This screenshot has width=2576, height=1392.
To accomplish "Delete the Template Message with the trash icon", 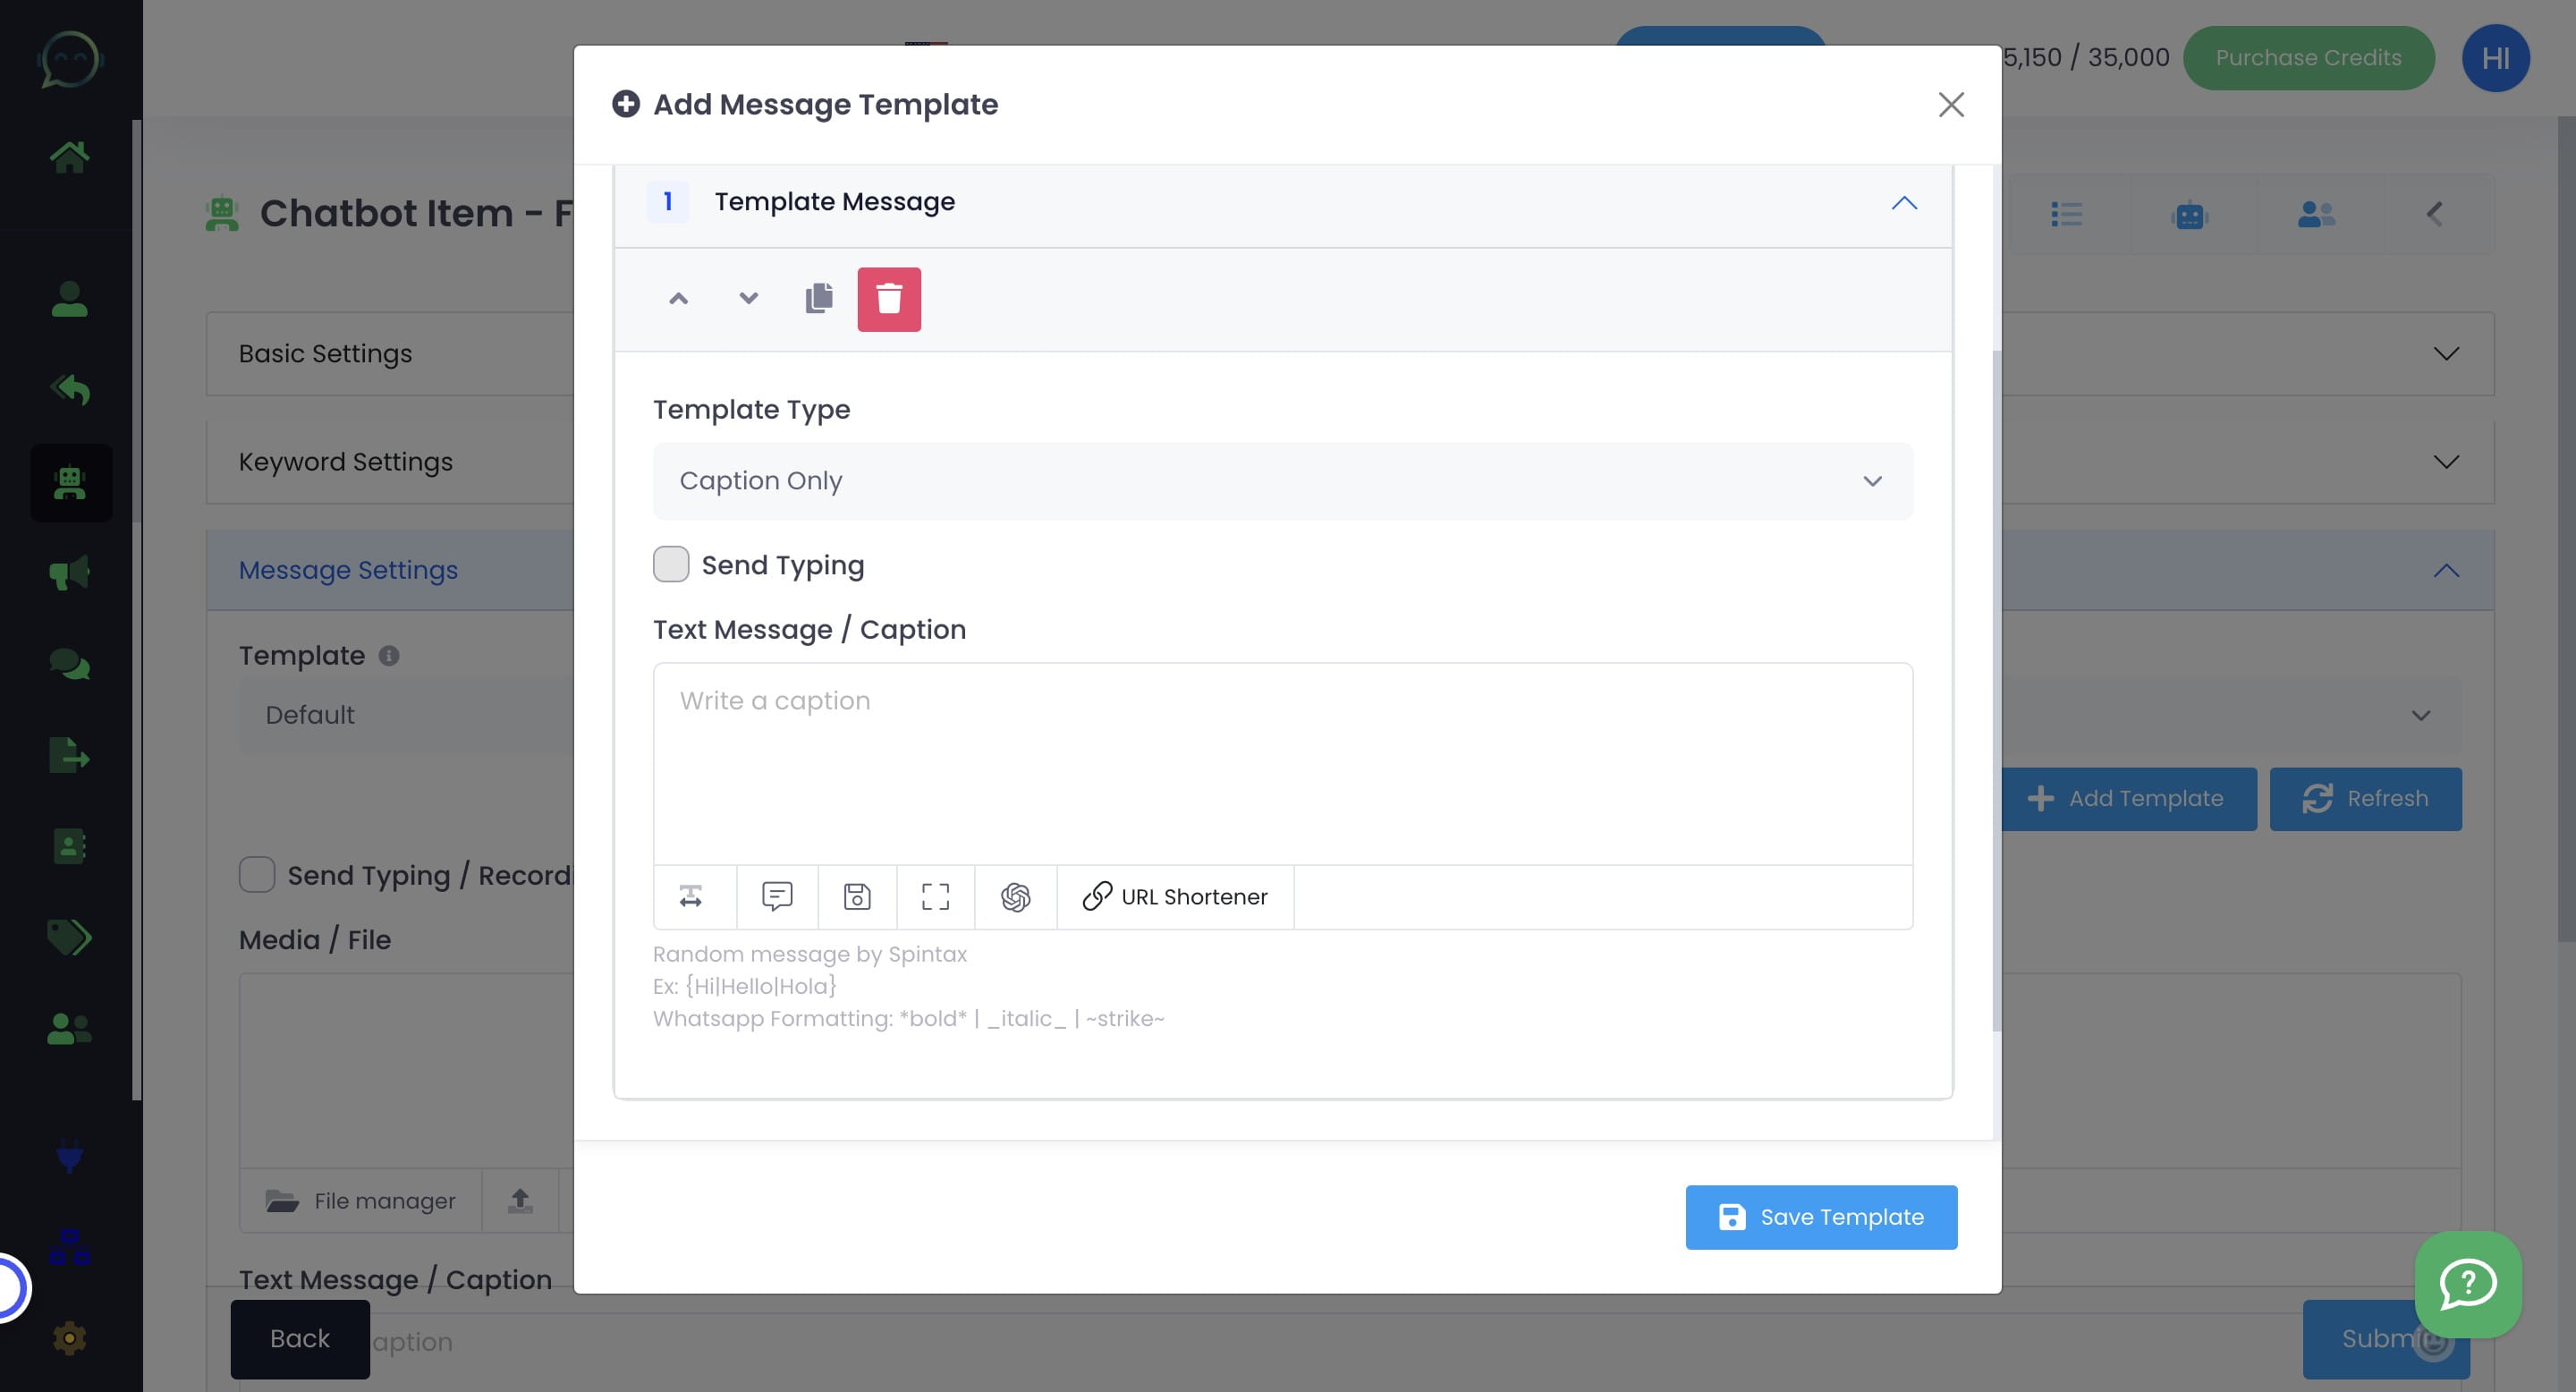I will pyautogui.click(x=889, y=298).
